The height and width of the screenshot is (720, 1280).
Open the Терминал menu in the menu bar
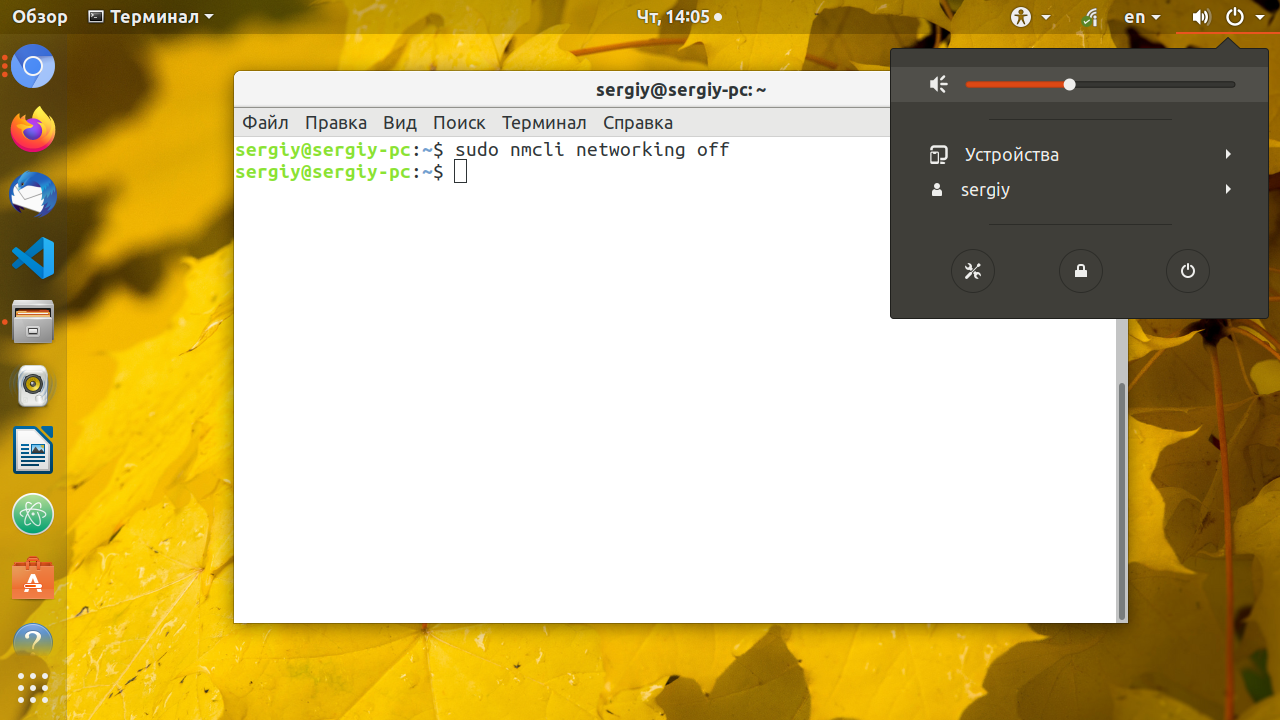pos(544,123)
